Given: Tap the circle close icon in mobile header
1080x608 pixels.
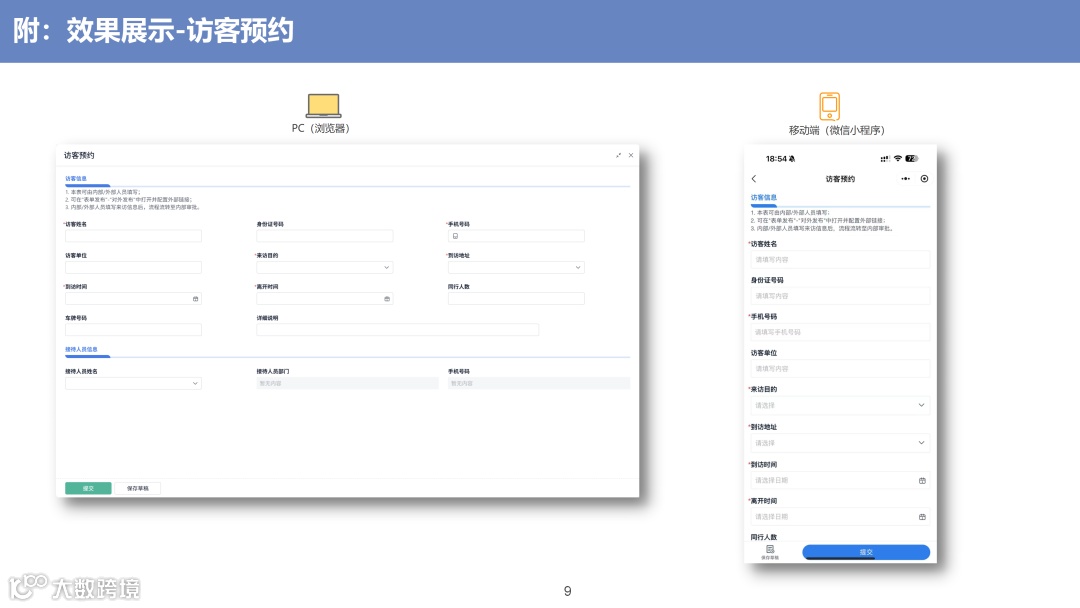Looking at the screenshot, I should pyautogui.click(x=924, y=179).
